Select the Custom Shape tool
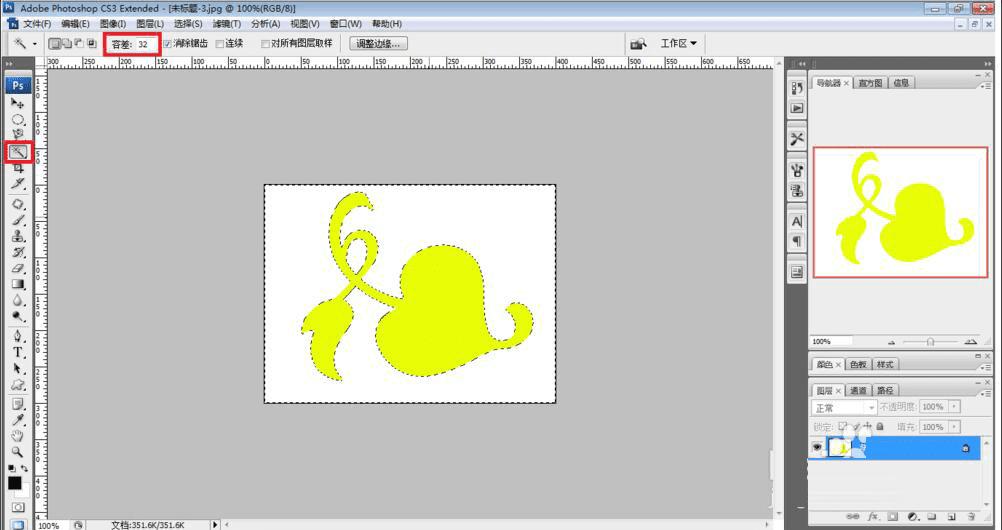The image size is (1002, 530). point(17,385)
